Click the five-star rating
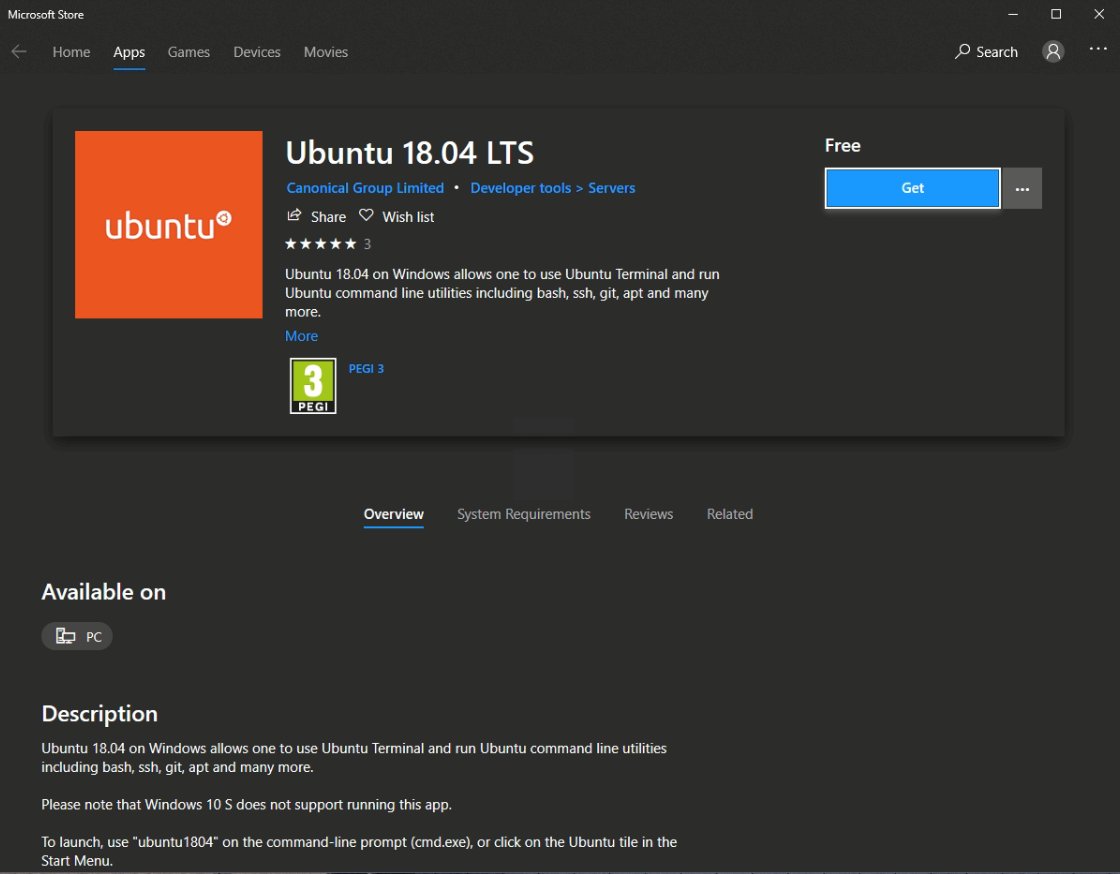The height and width of the screenshot is (874, 1120). pyautogui.click(x=321, y=244)
